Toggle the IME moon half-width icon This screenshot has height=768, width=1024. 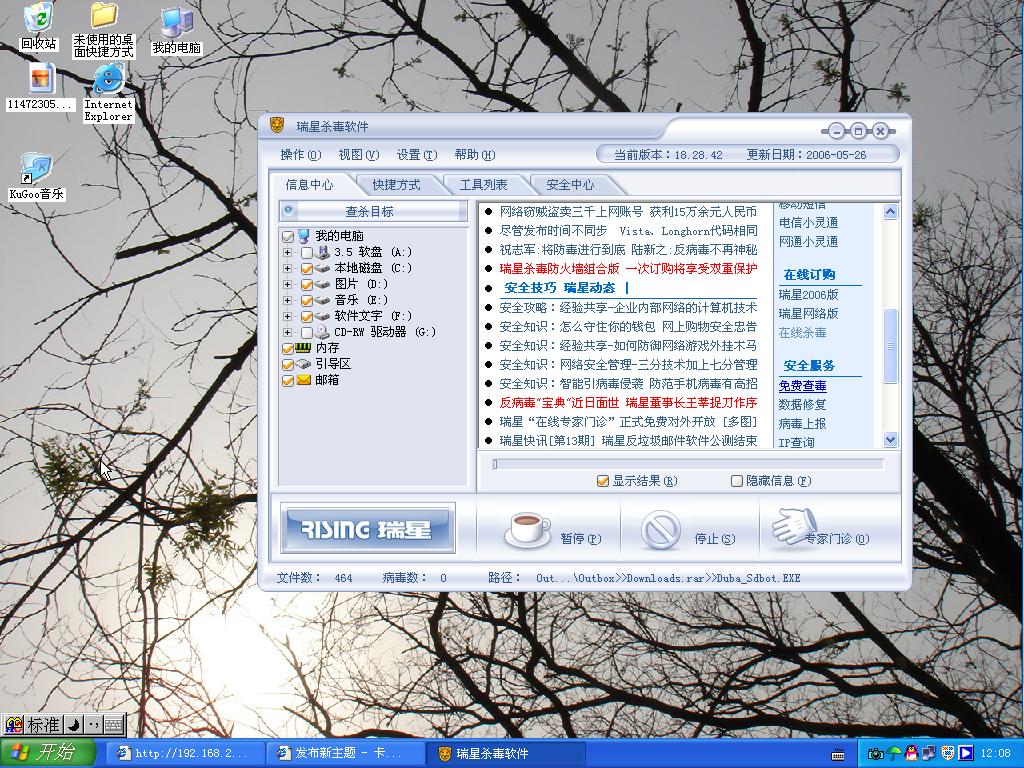tap(74, 725)
